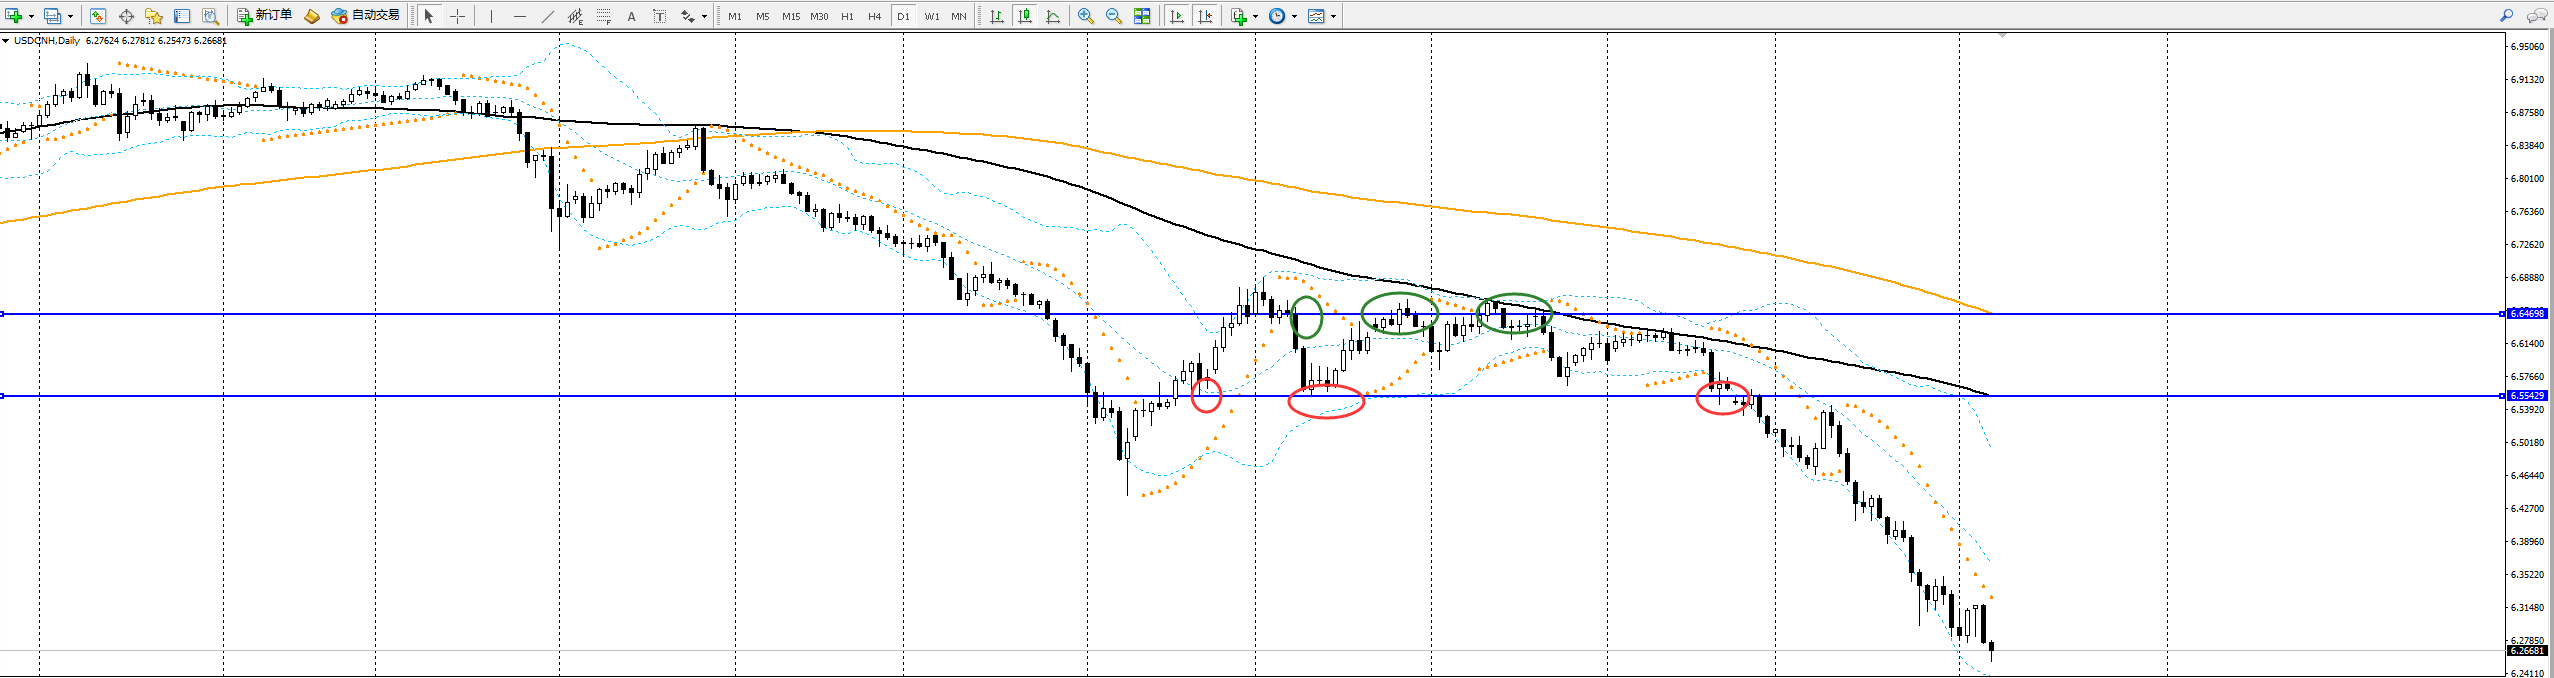Viewport: 2554px width, 678px height.
Task: Click the zoom in magnifier icon
Action: pyautogui.click(x=1085, y=16)
